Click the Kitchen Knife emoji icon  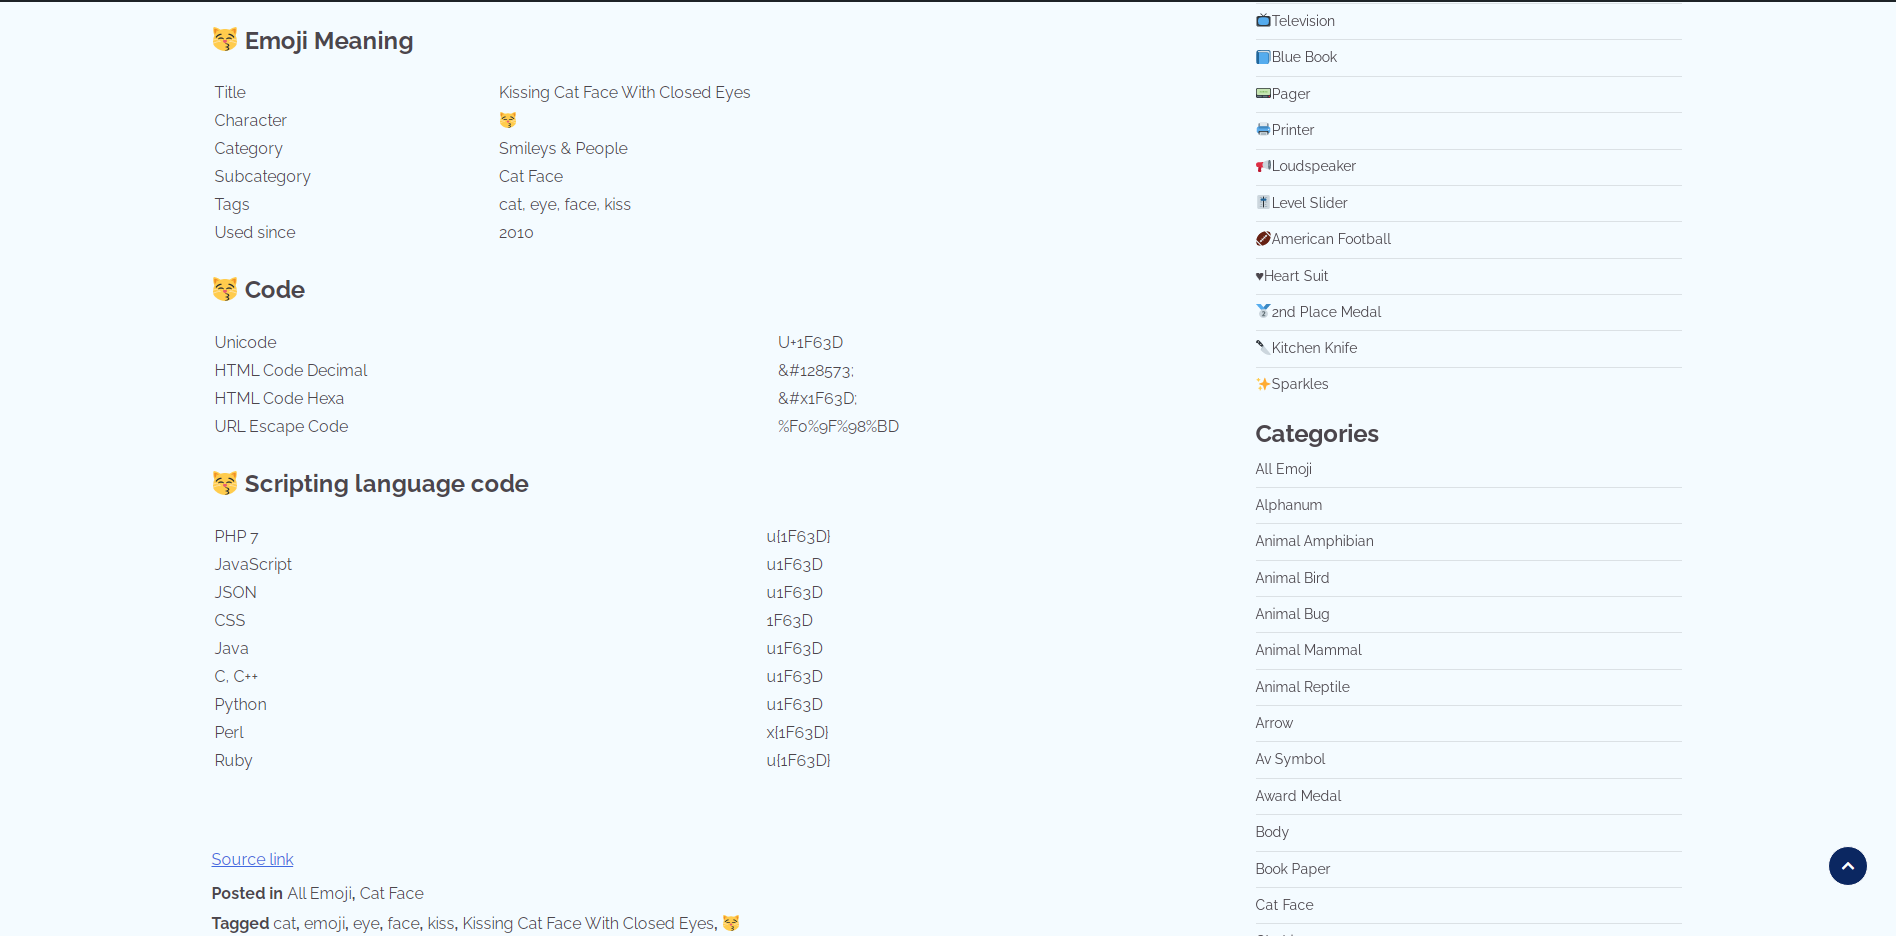[1263, 347]
